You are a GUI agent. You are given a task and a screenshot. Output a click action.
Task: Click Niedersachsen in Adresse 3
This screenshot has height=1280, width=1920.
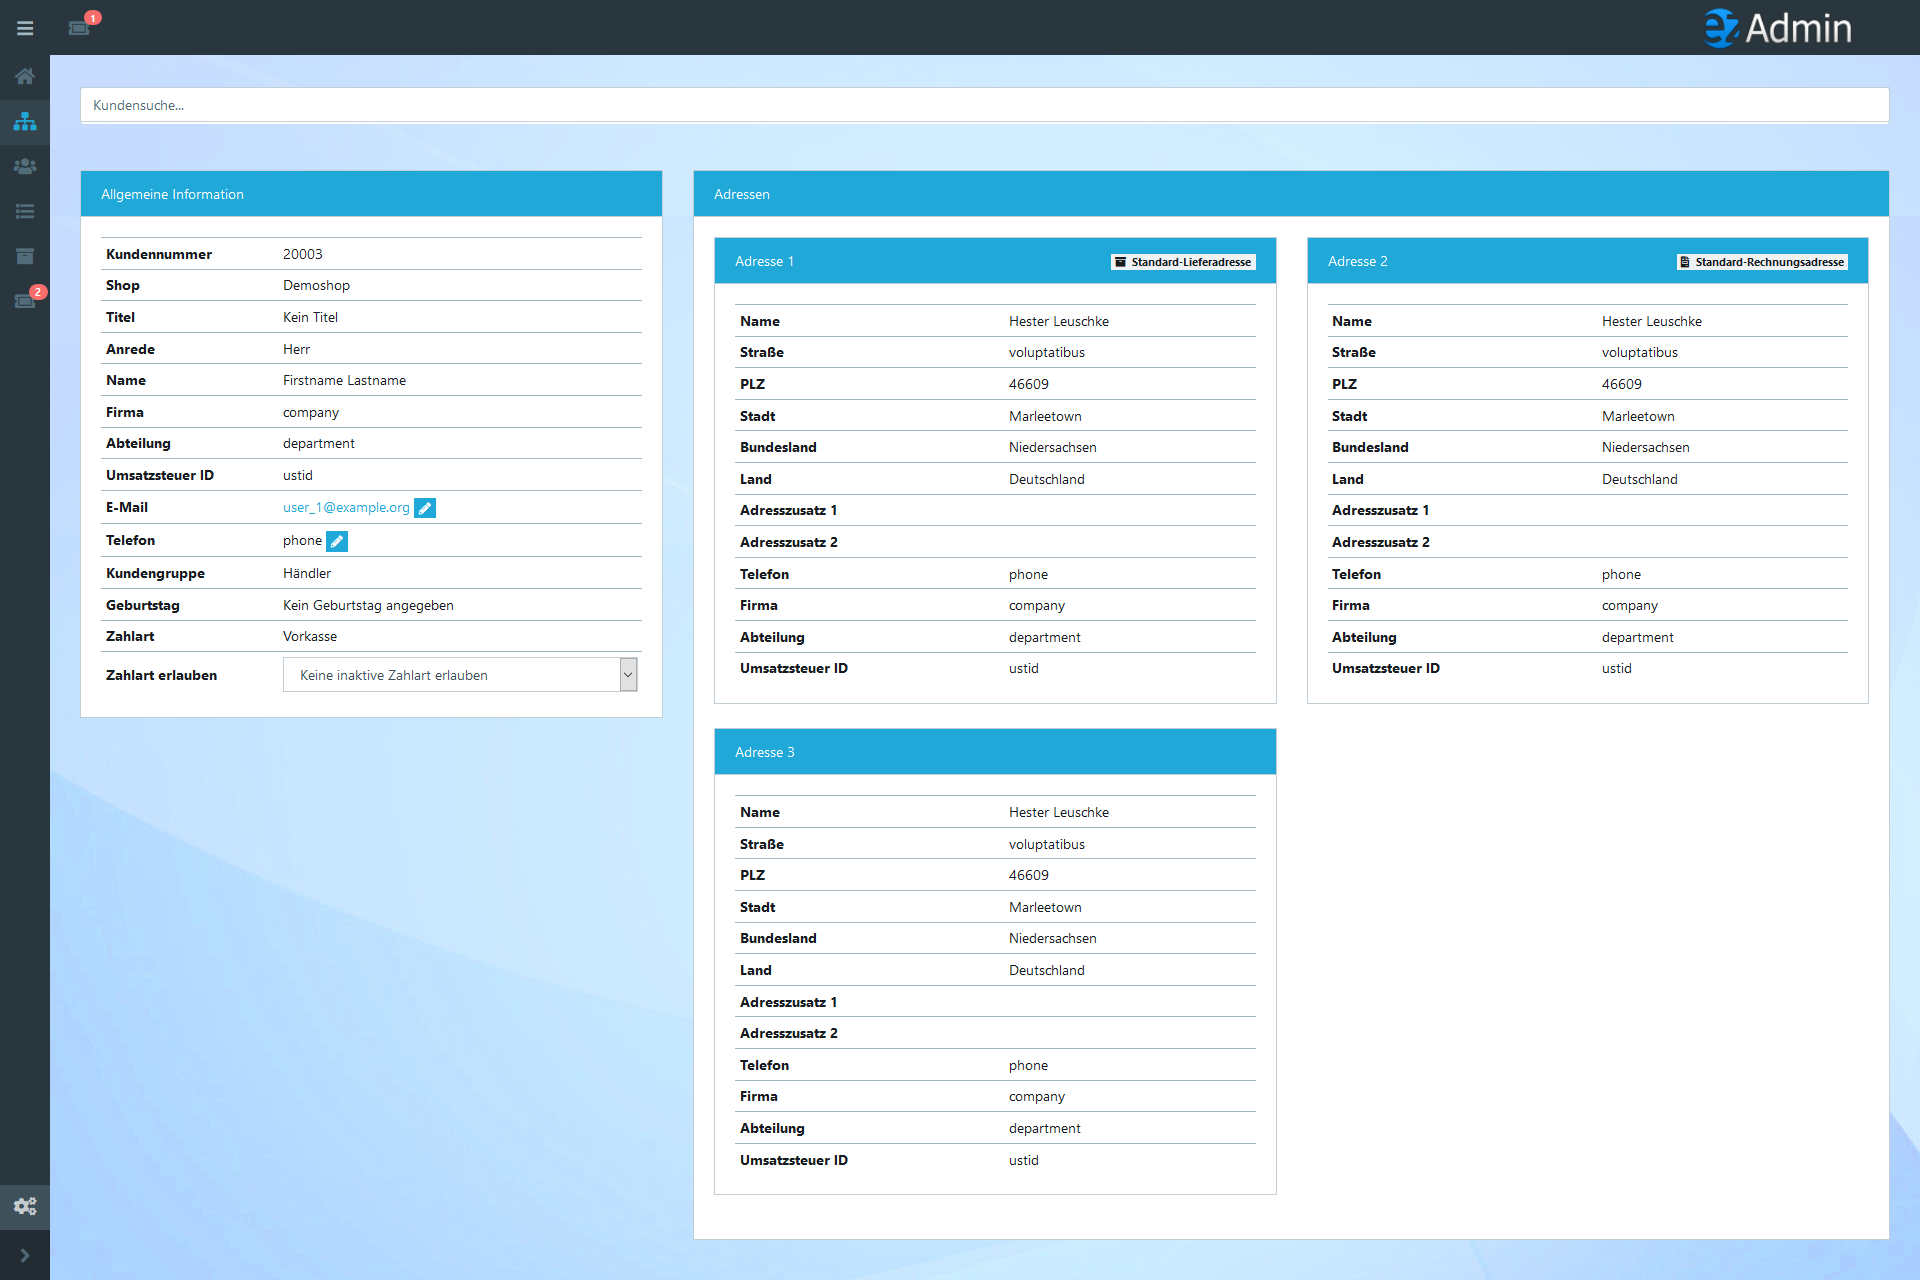click(x=1053, y=938)
